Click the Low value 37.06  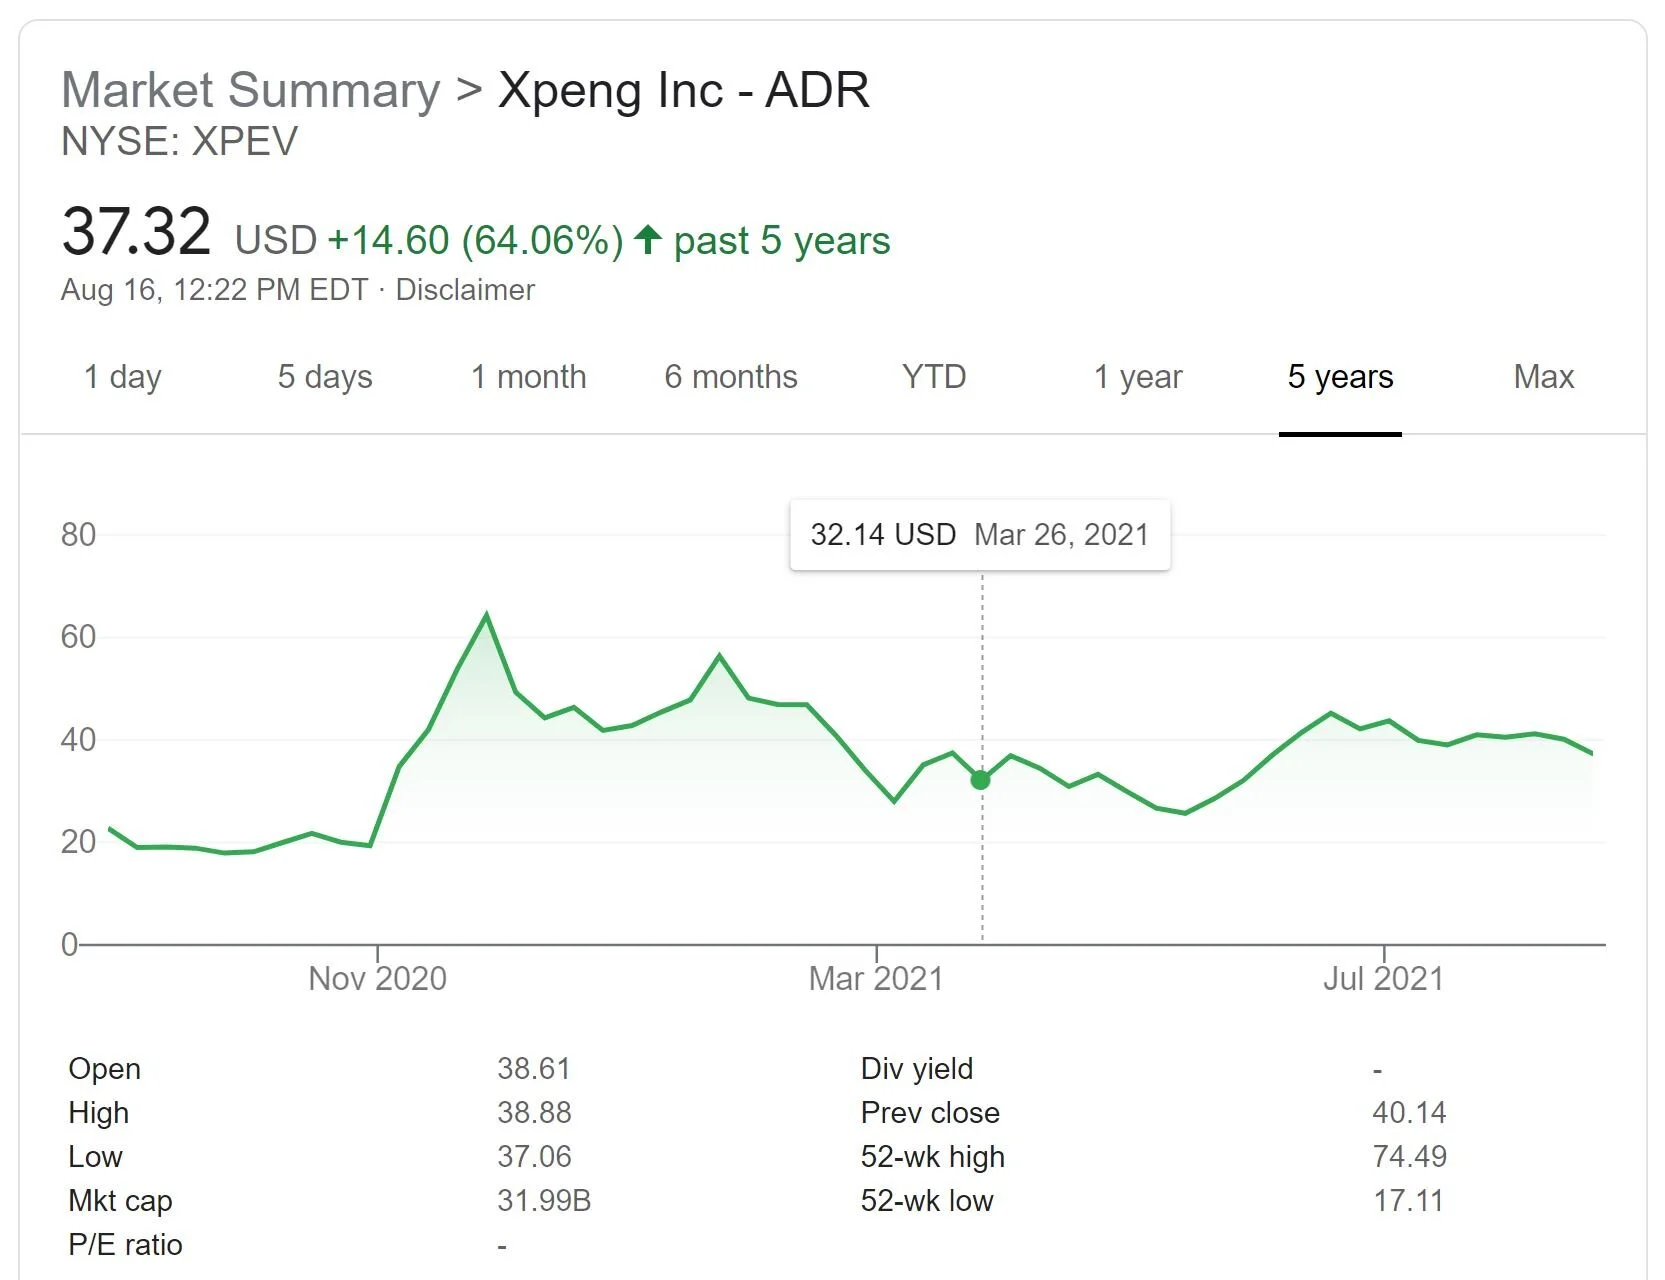point(534,1157)
